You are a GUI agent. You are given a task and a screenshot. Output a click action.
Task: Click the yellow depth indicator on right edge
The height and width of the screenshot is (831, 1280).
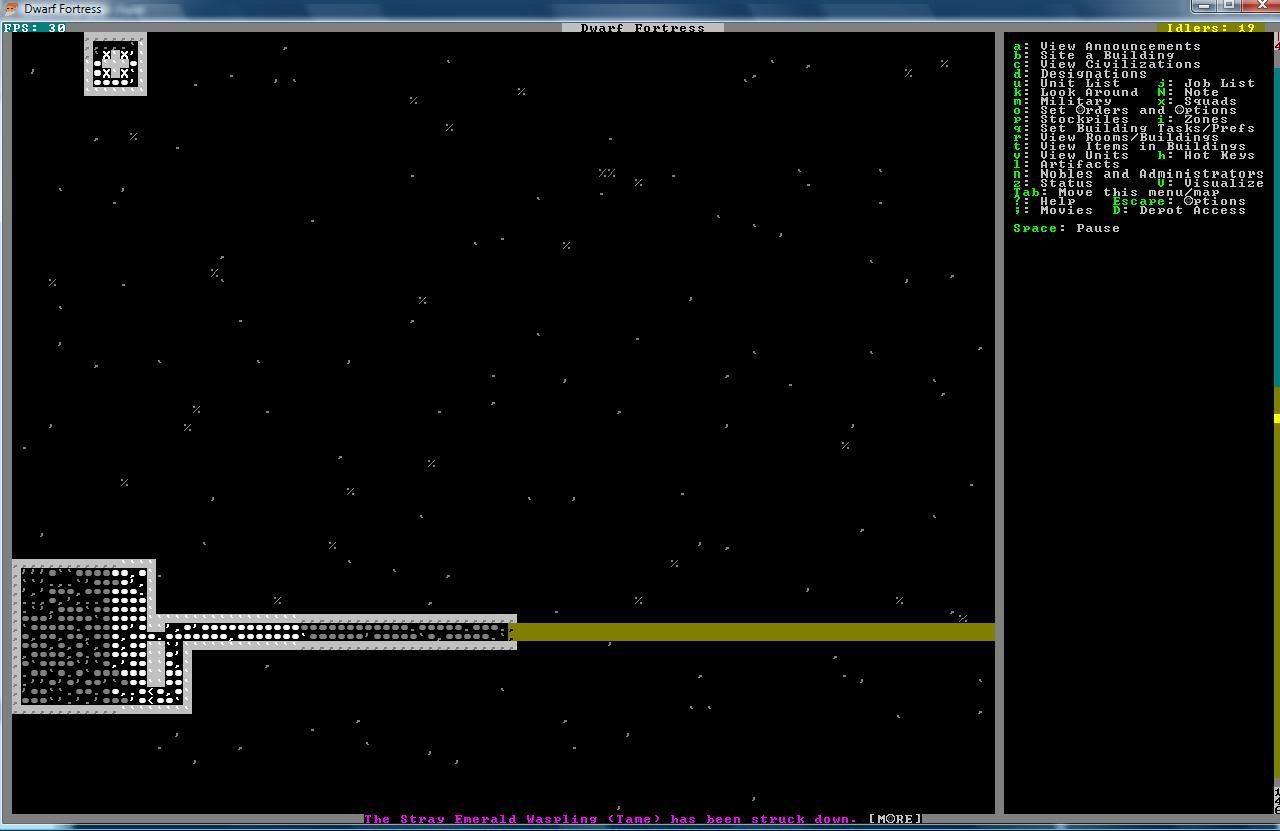pyautogui.click(x=1277, y=418)
